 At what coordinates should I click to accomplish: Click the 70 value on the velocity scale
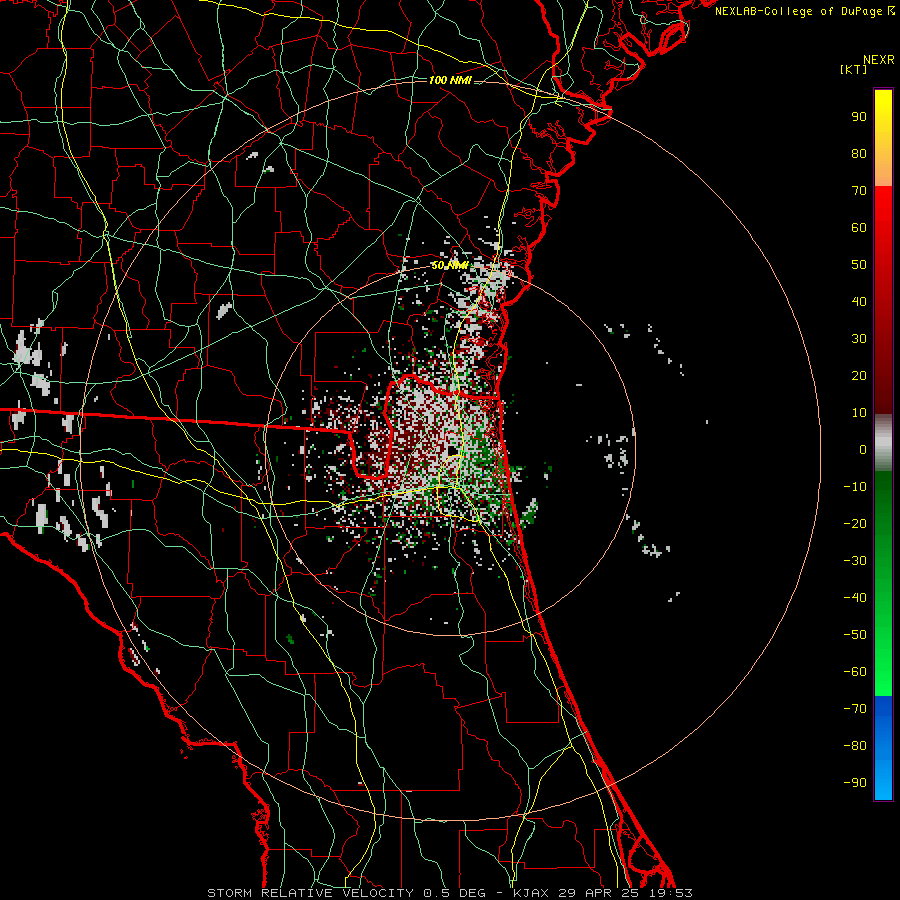[859, 191]
